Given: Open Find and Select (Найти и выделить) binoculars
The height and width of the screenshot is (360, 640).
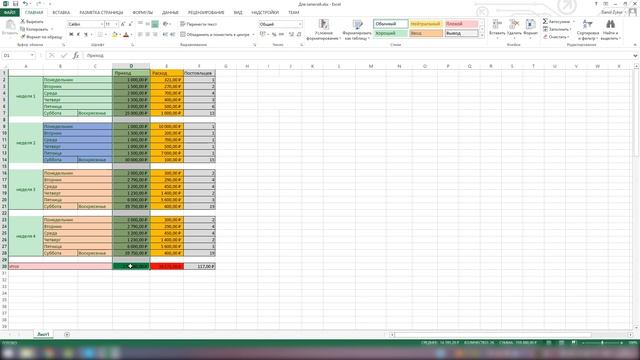Looking at the screenshot, I should [x=611, y=29].
